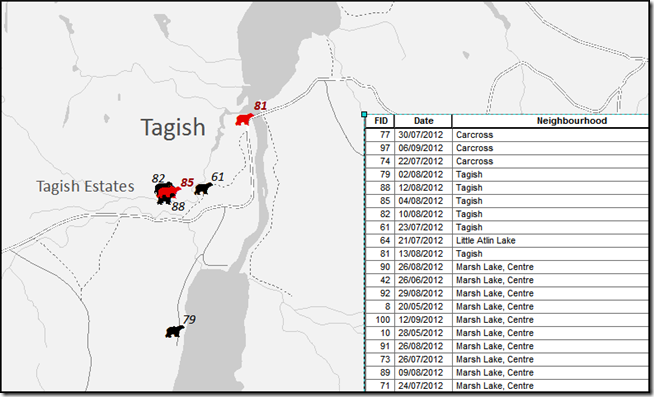
Task: Select the red bear marker 85
Action: click(170, 192)
